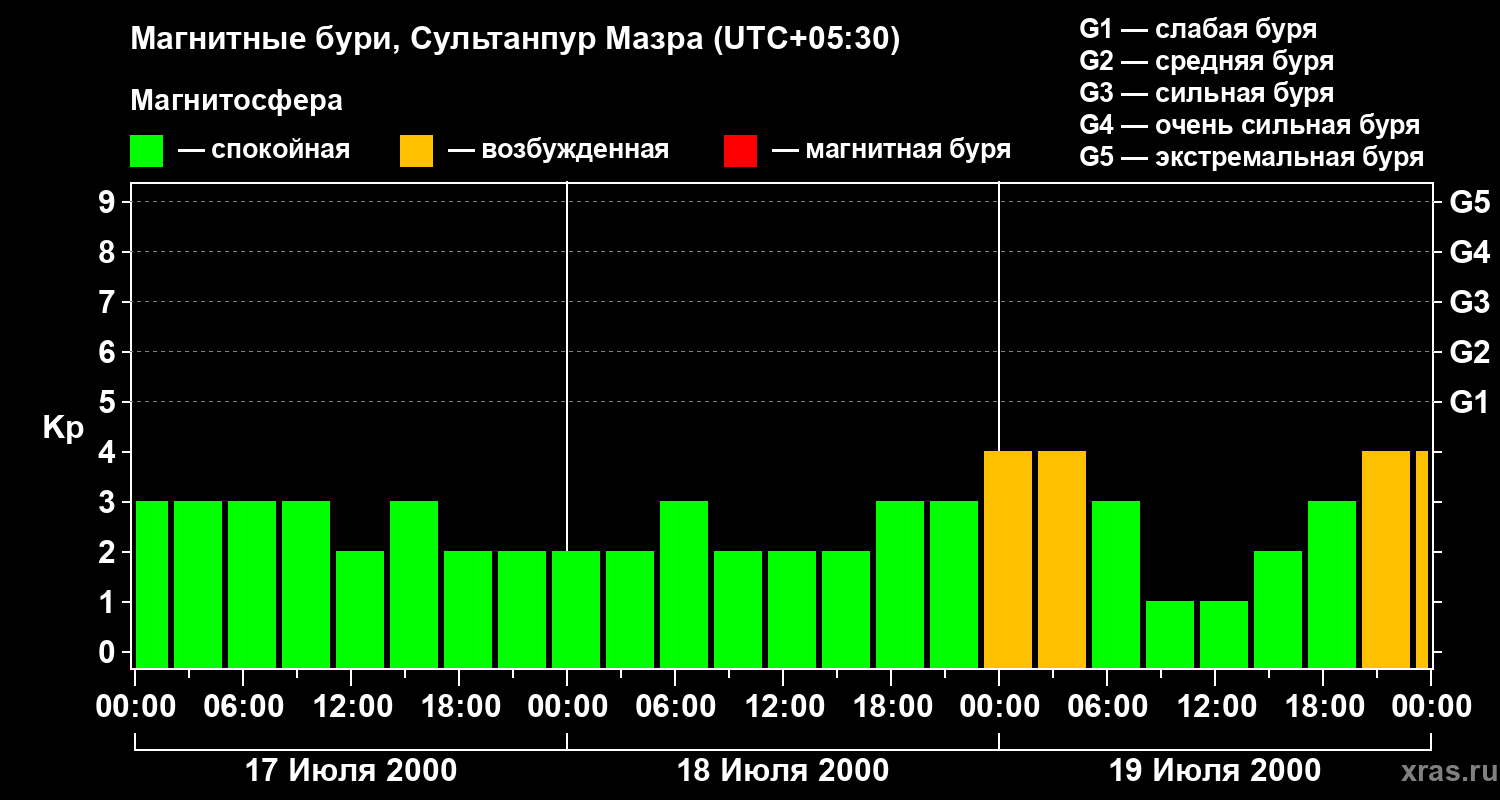Viewport: 1500px width, 800px height.
Task: Click the "18:00" time label for 19 Июля
Action: (1323, 707)
